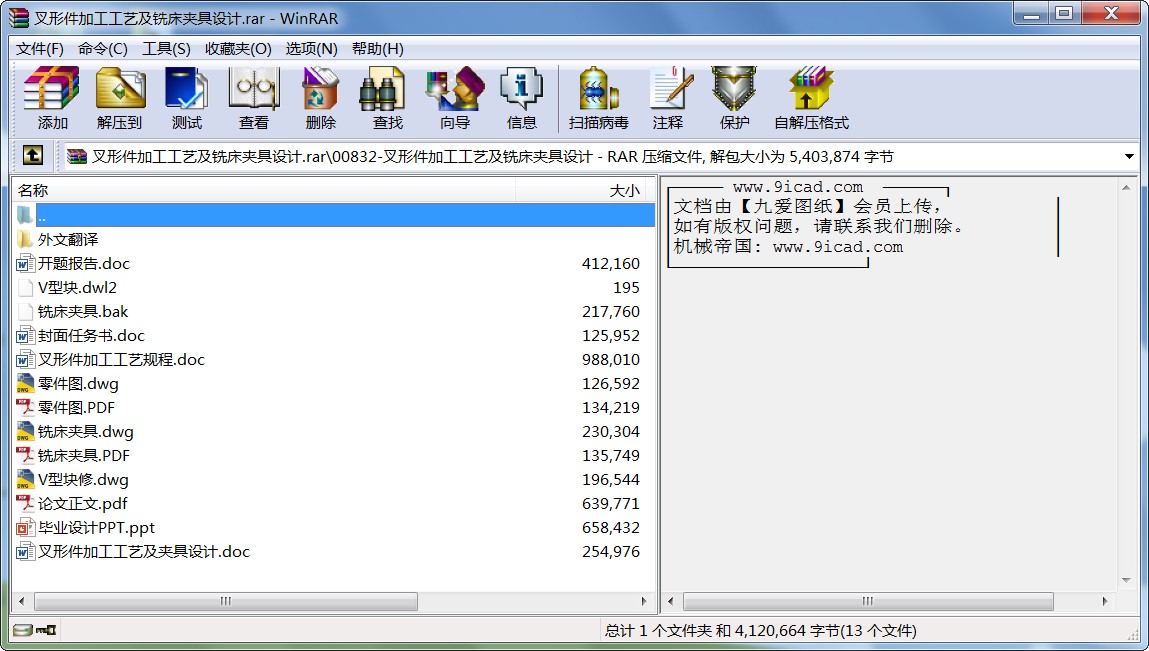Open the 工具(S) menu
The width and height of the screenshot is (1149, 651).
pyautogui.click(x=166, y=48)
